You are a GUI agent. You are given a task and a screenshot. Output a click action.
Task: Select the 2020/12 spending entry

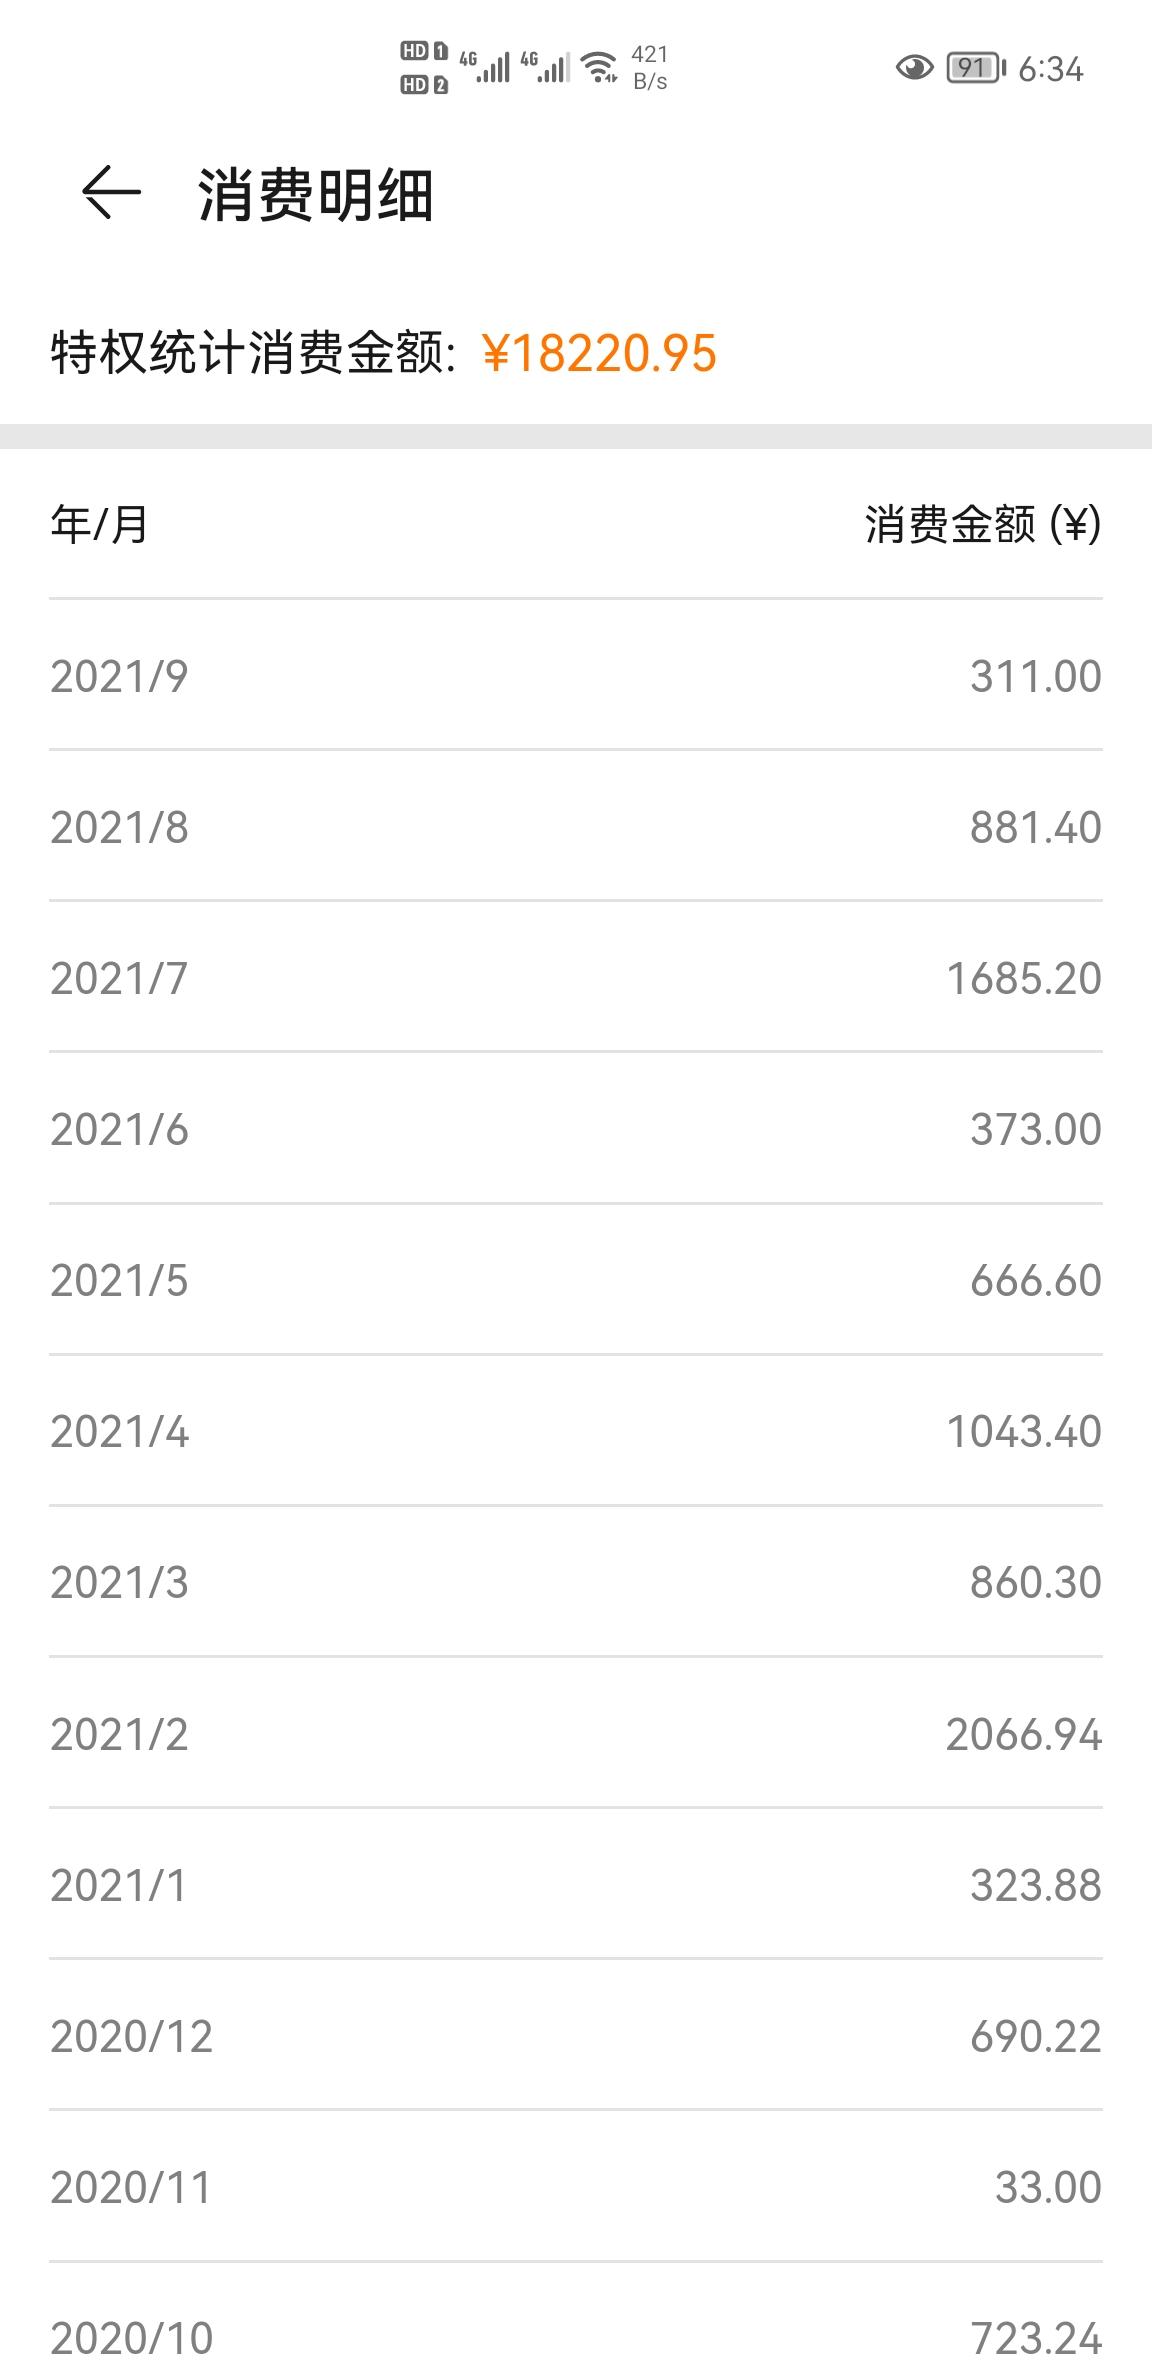click(x=576, y=2037)
